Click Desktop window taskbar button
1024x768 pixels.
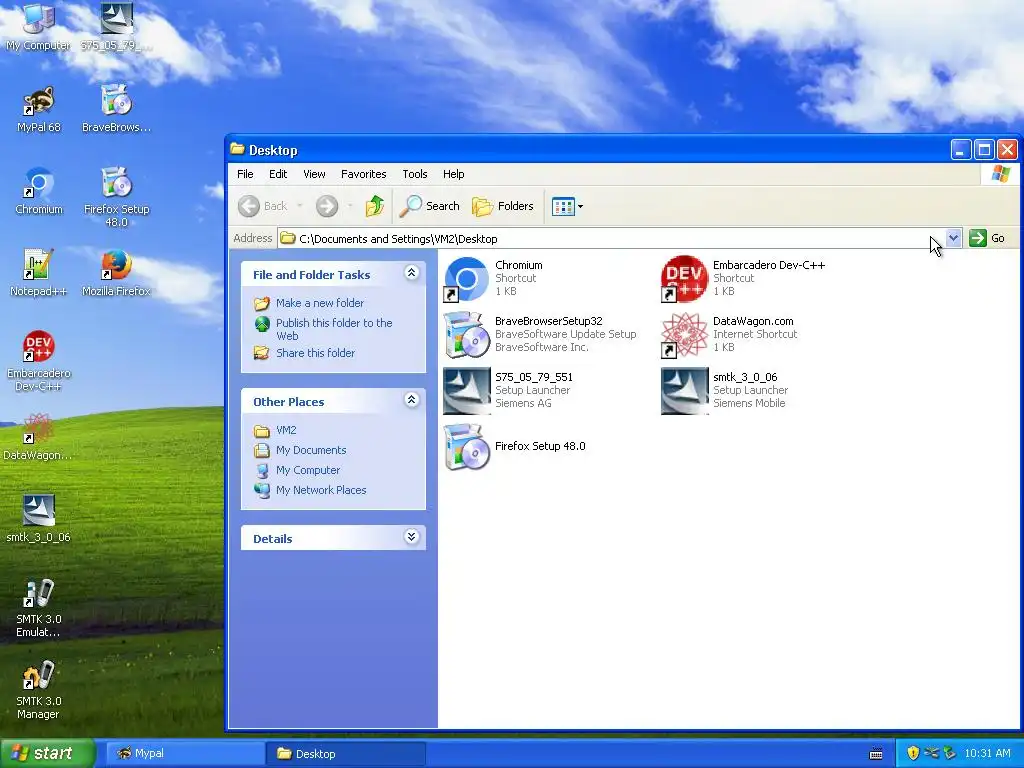pyautogui.click(x=345, y=754)
